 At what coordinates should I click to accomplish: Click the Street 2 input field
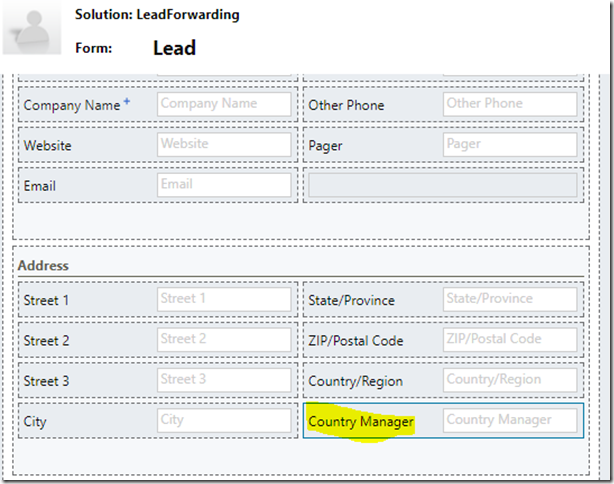point(224,340)
